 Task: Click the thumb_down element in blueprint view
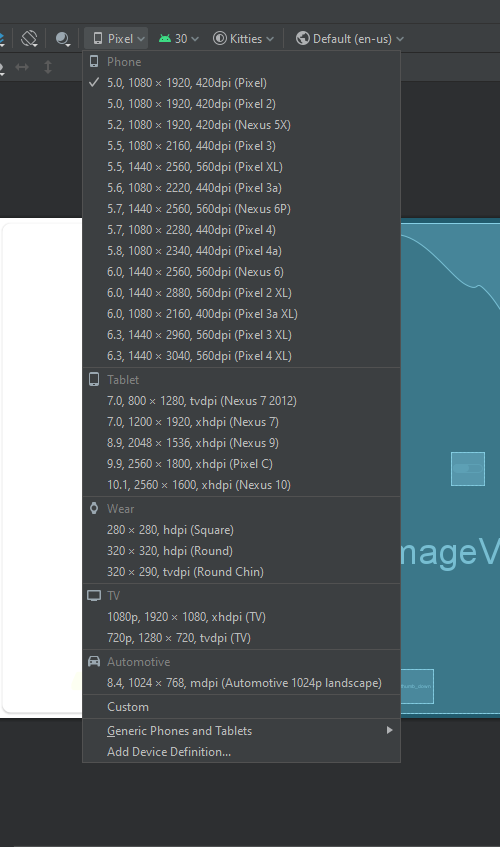(x=417, y=686)
